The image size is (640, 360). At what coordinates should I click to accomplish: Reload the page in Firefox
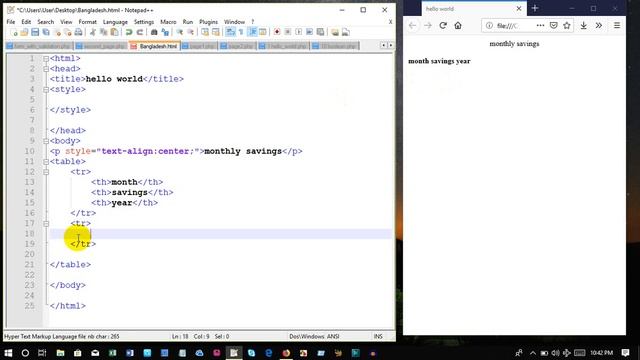coord(443,25)
